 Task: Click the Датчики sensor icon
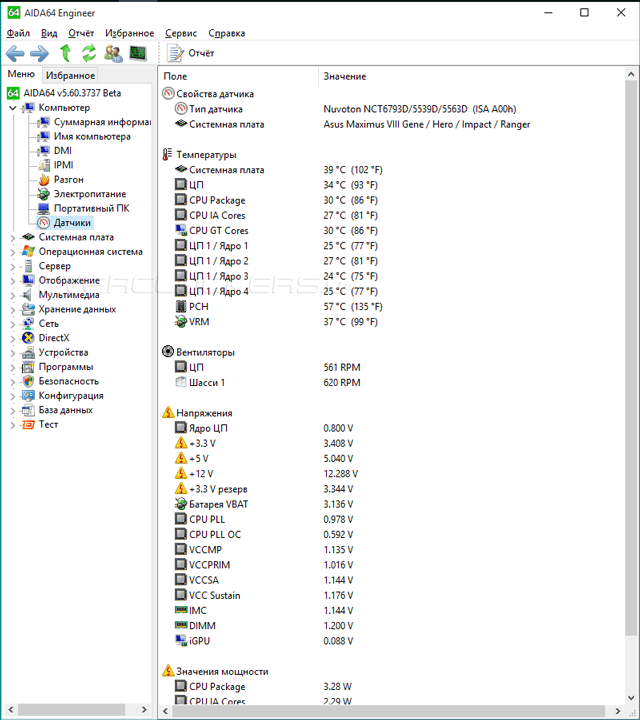click(44, 223)
